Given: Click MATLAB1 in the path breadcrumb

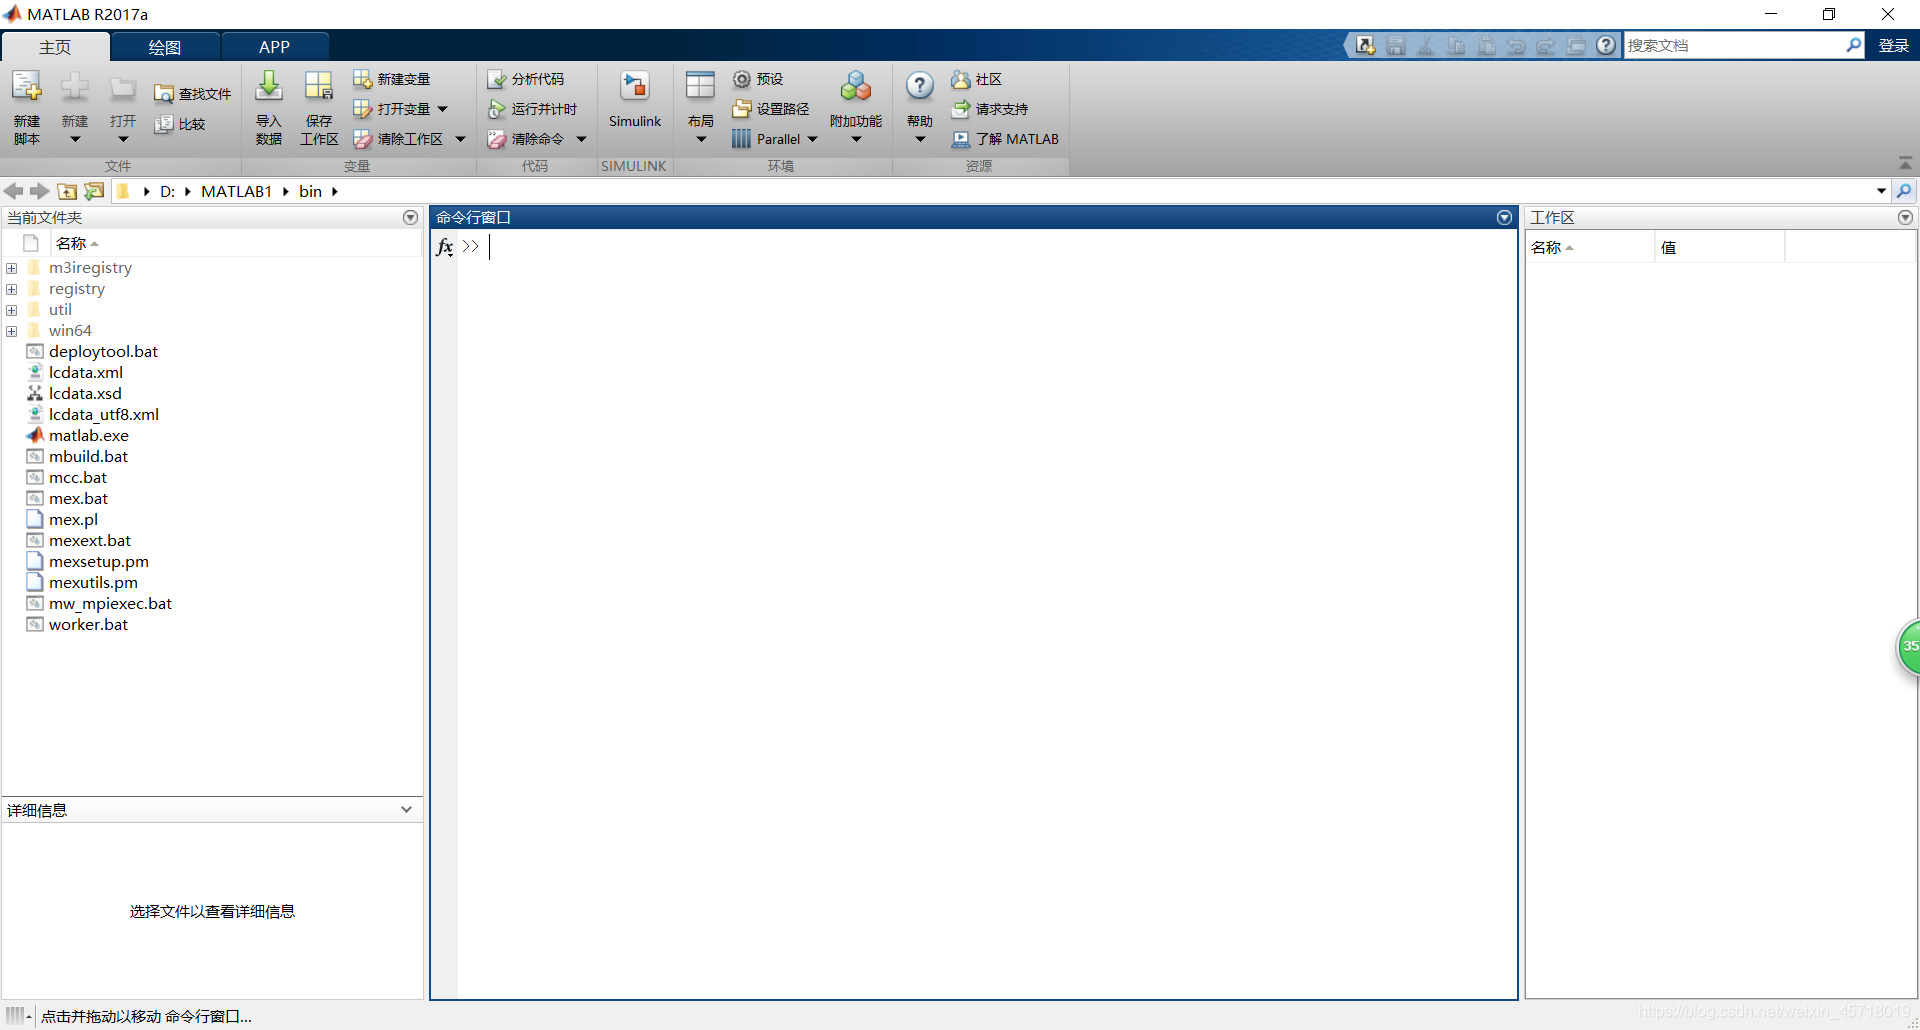Looking at the screenshot, I should pyautogui.click(x=236, y=191).
